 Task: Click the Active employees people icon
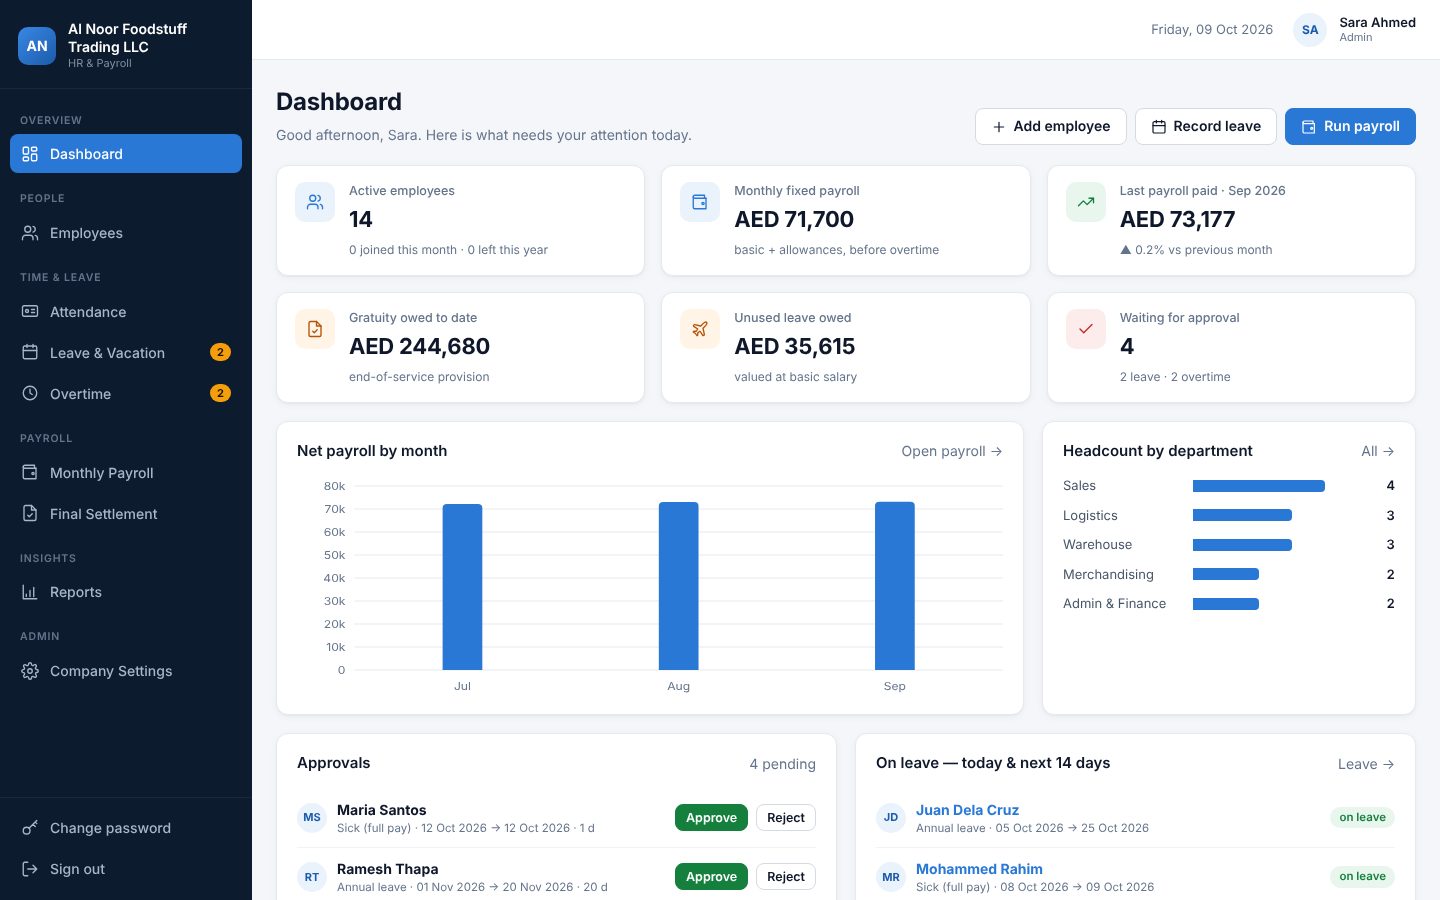pyautogui.click(x=315, y=202)
